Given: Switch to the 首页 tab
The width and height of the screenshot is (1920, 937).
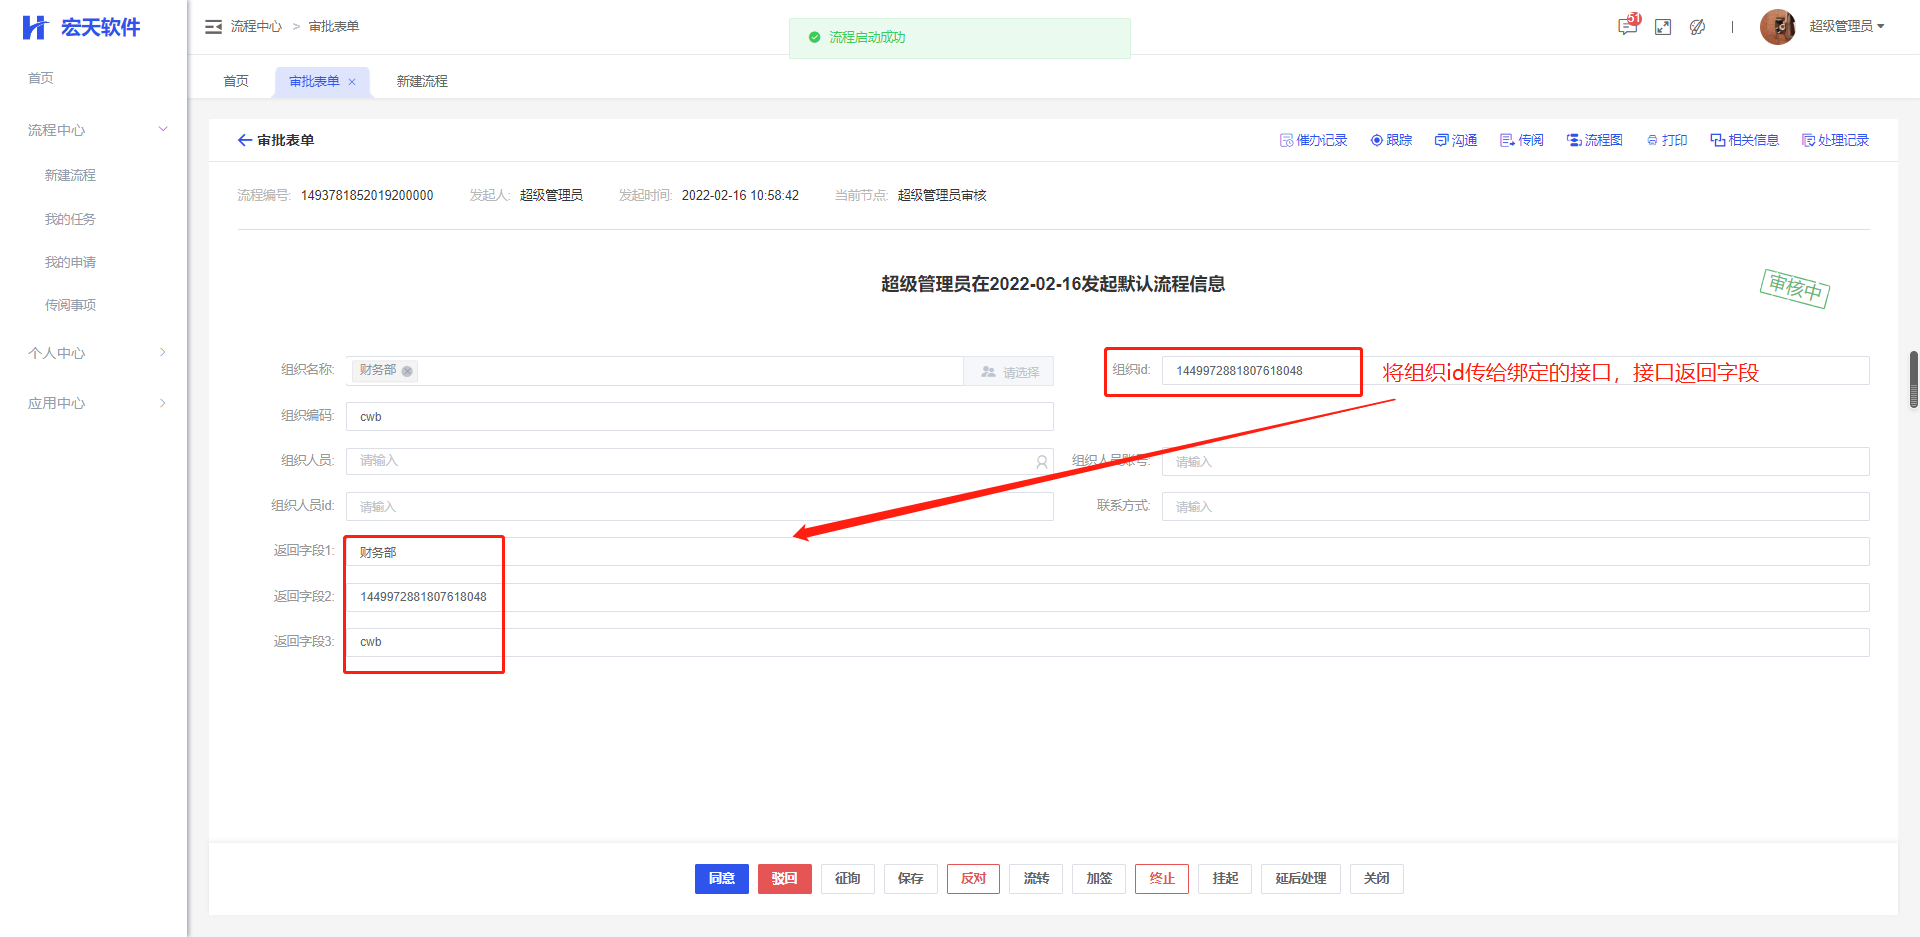Looking at the screenshot, I should click(x=236, y=82).
